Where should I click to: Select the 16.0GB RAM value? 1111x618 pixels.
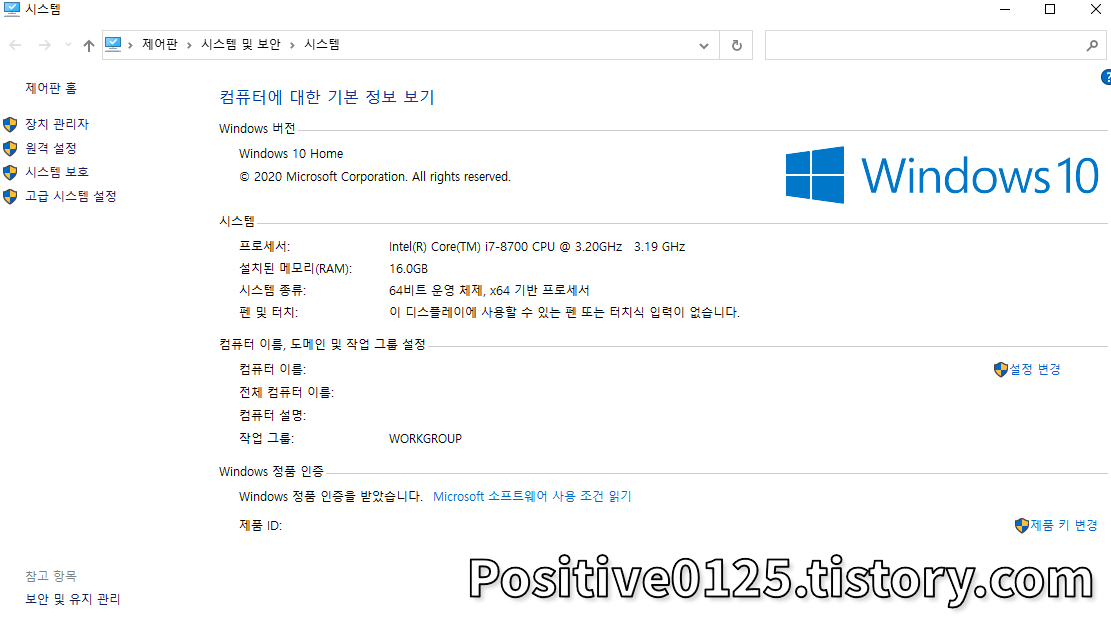tap(409, 269)
